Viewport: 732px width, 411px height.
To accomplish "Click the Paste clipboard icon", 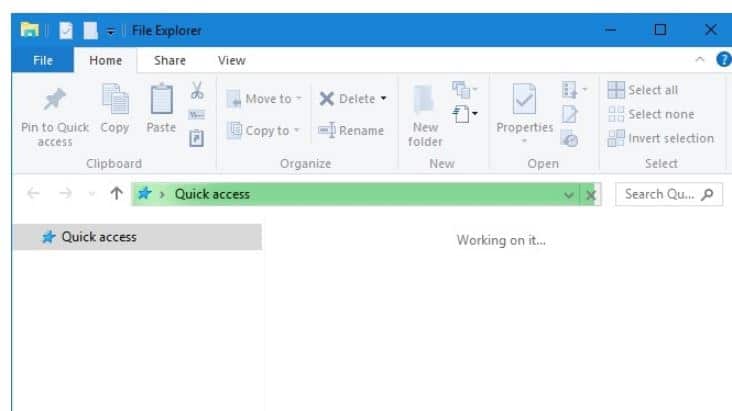I will pos(161,100).
